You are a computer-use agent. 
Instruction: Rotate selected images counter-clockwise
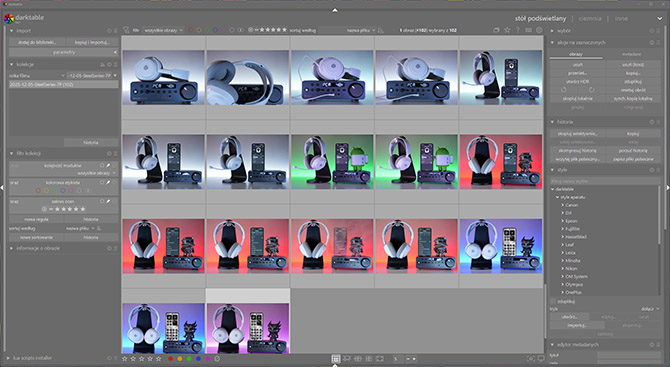pyautogui.click(x=564, y=90)
